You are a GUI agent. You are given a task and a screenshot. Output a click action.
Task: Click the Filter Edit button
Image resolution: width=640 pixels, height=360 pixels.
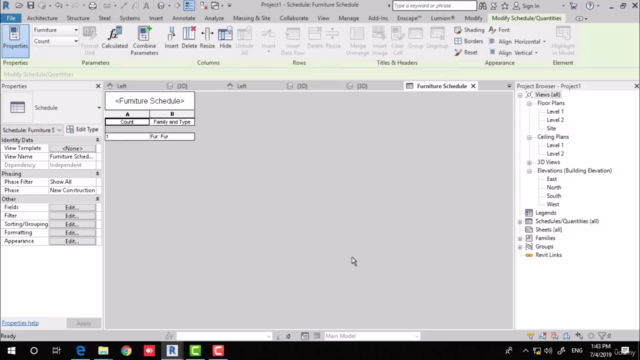click(72, 216)
